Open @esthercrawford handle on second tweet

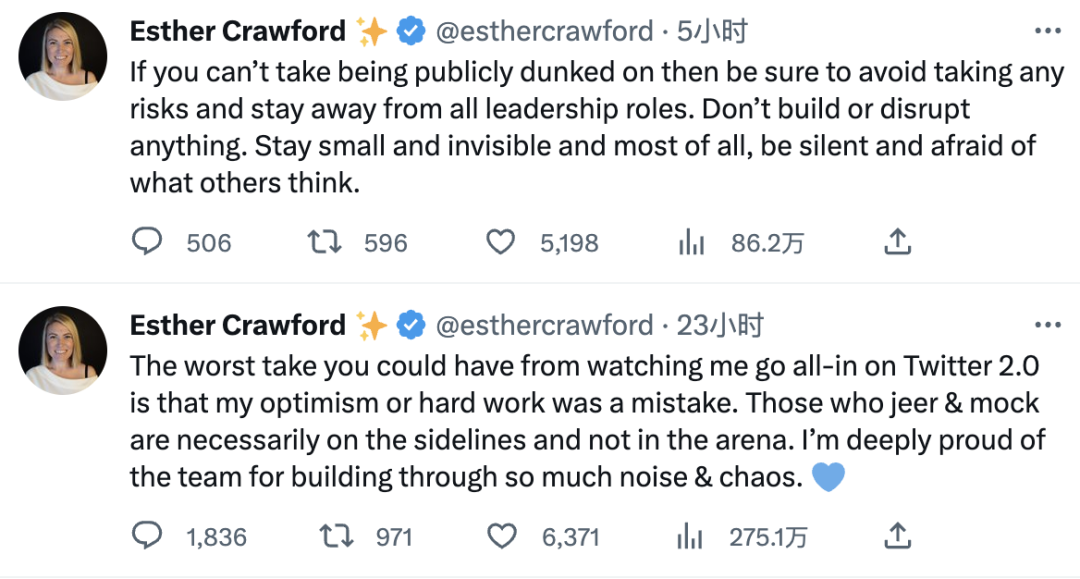click(544, 325)
